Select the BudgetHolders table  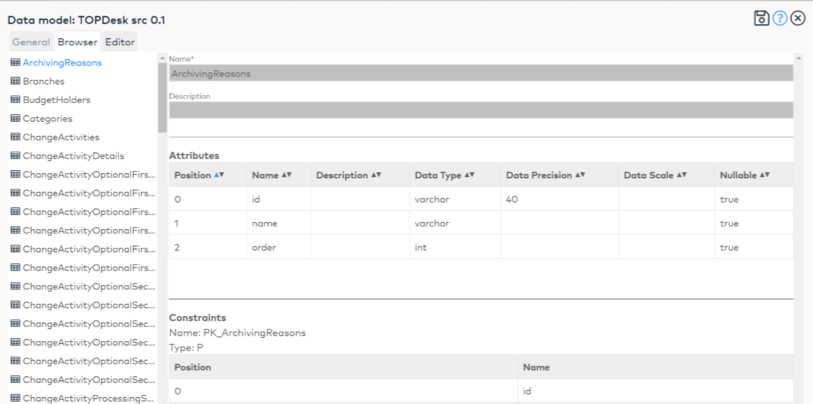(57, 100)
